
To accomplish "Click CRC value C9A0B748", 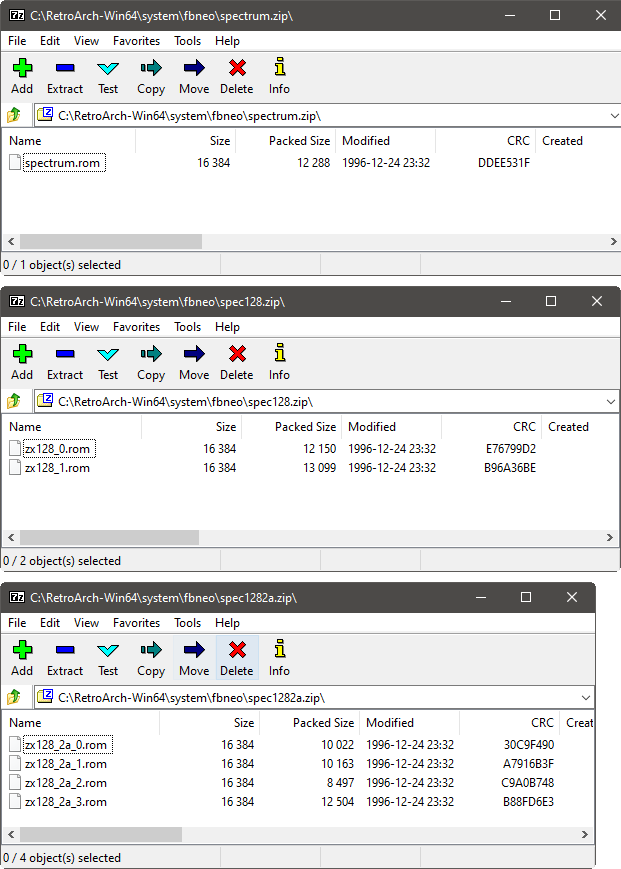I will [x=527, y=783].
